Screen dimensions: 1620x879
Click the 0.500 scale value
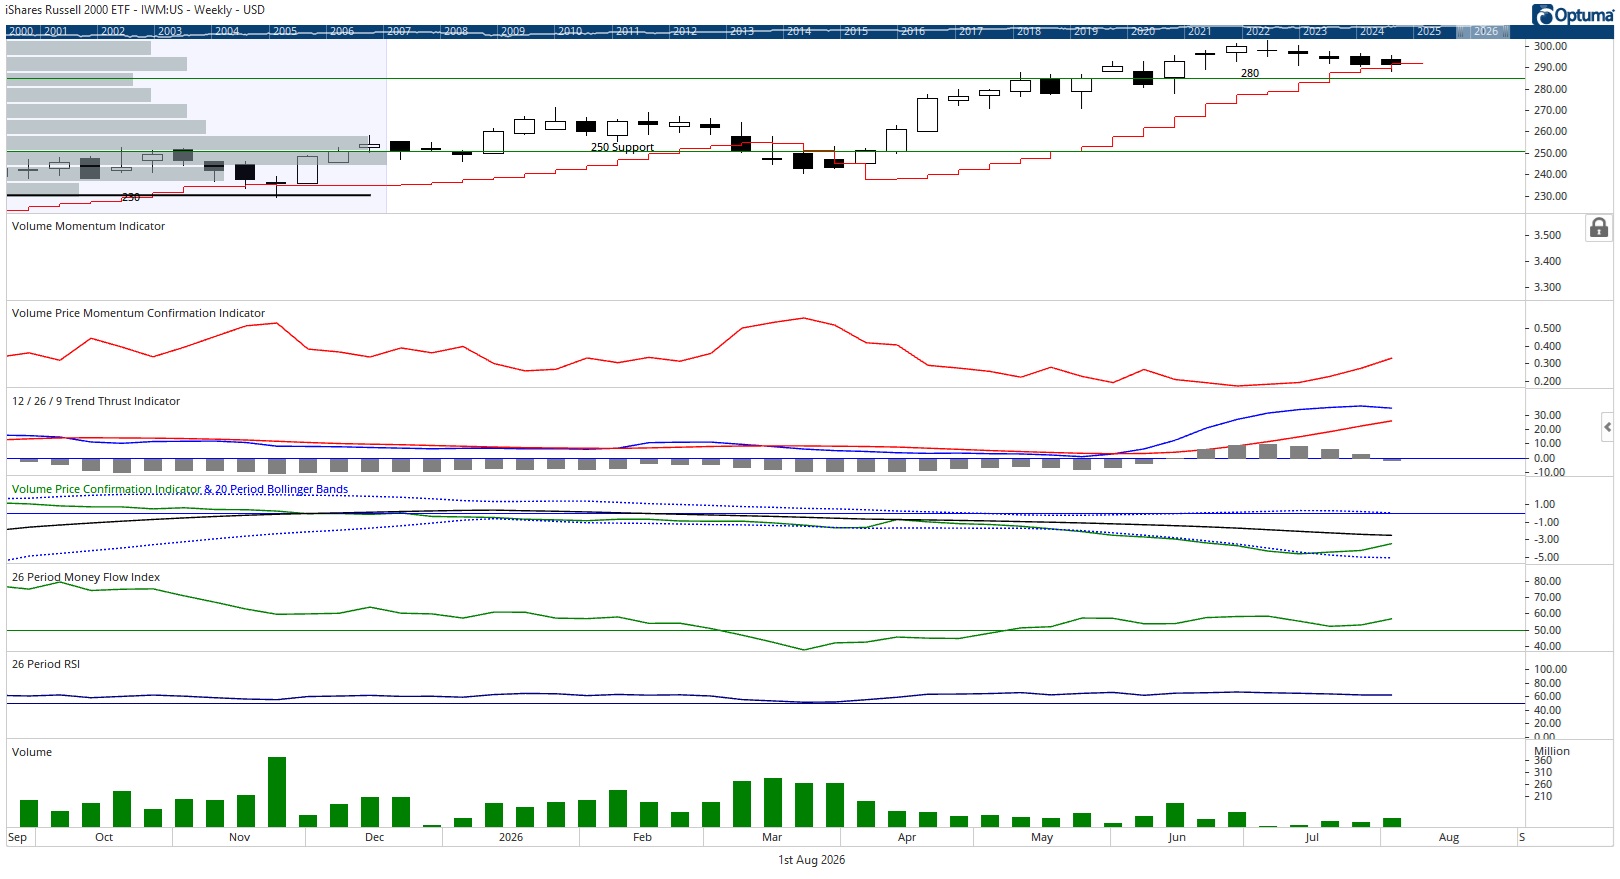pyautogui.click(x=1548, y=328)
